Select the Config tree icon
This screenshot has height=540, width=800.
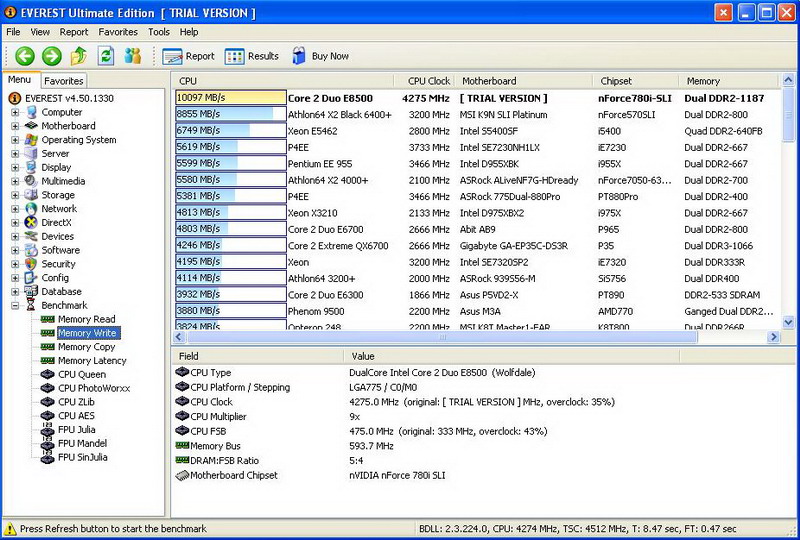32,277
